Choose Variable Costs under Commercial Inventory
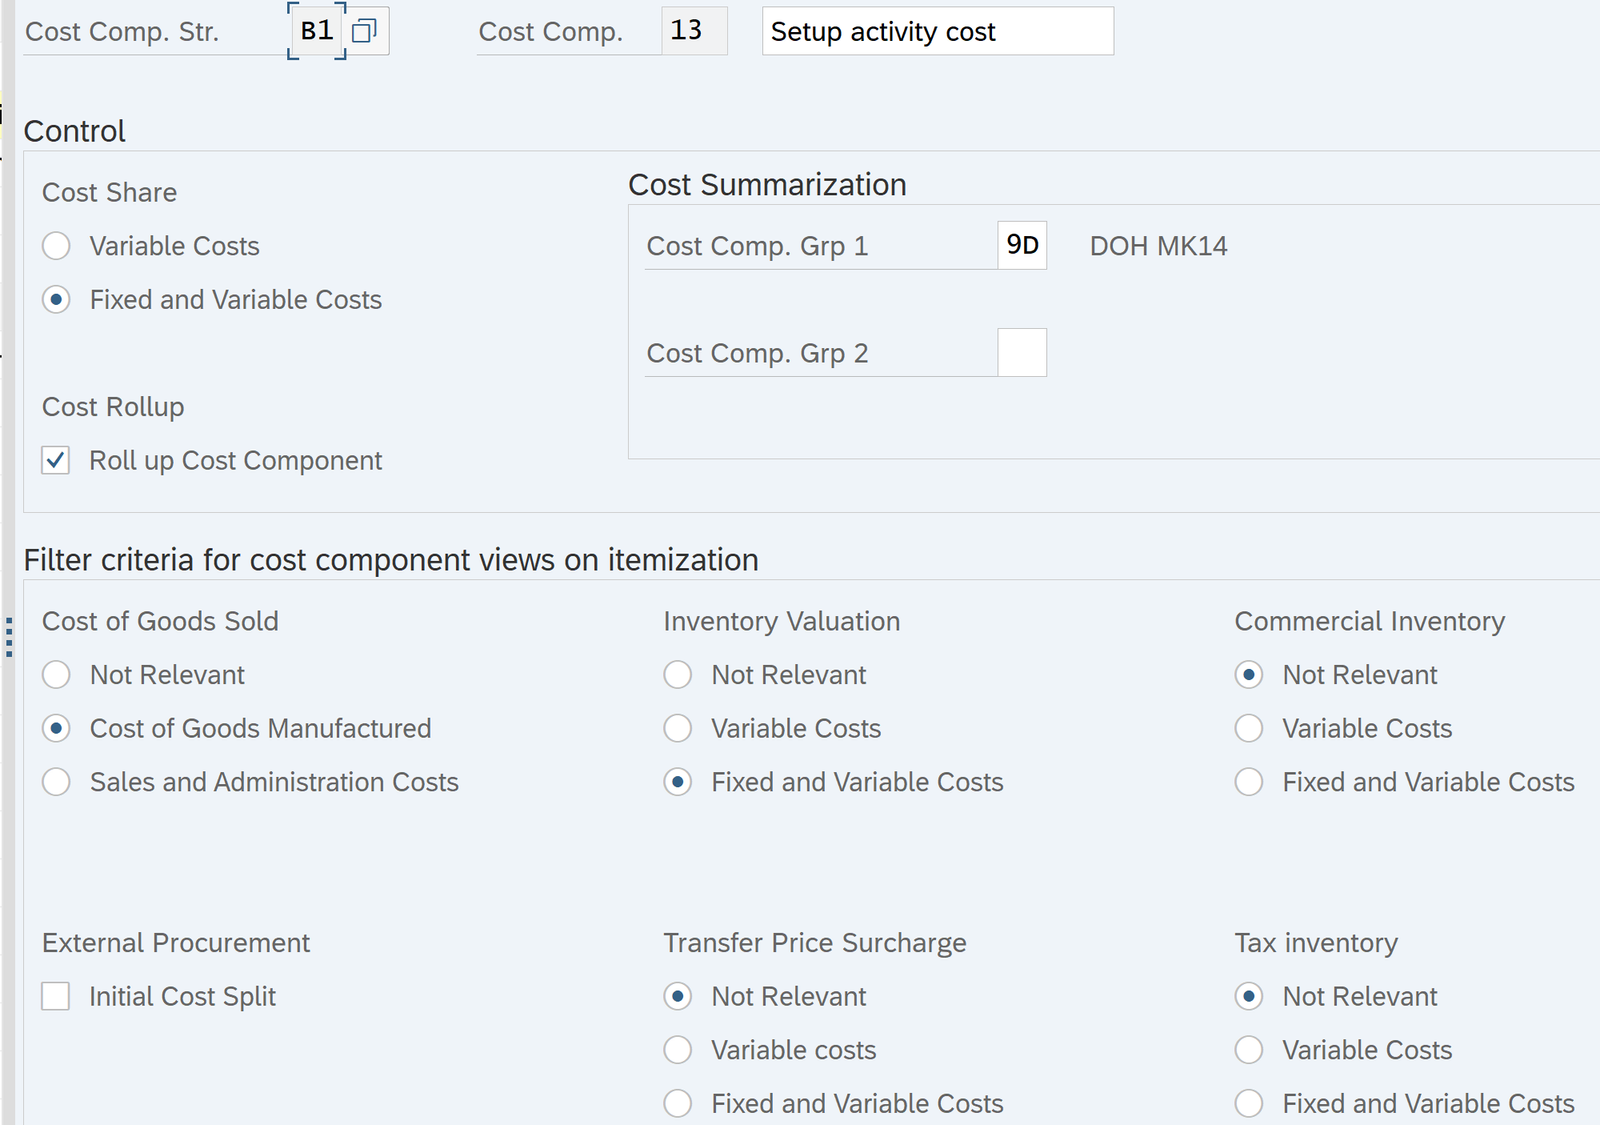This screenshot has height=1125, width=1600. (x=1249, y=729)
